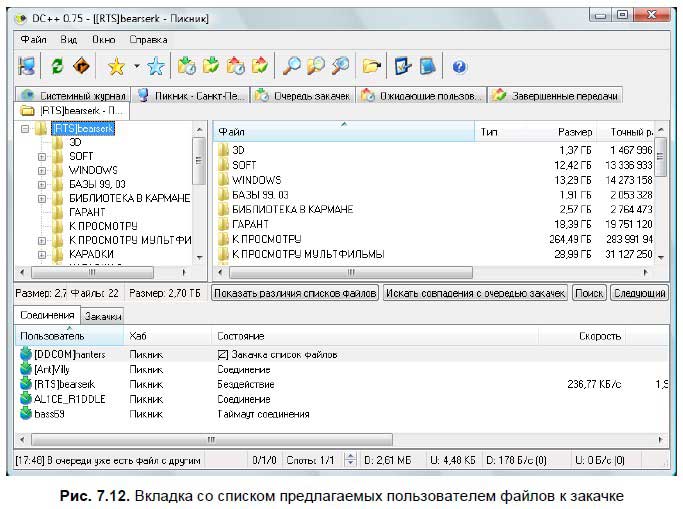683x509 pixels.
Task: Expand the WINDOWS folder tree node
Action: tap(41, 170)
